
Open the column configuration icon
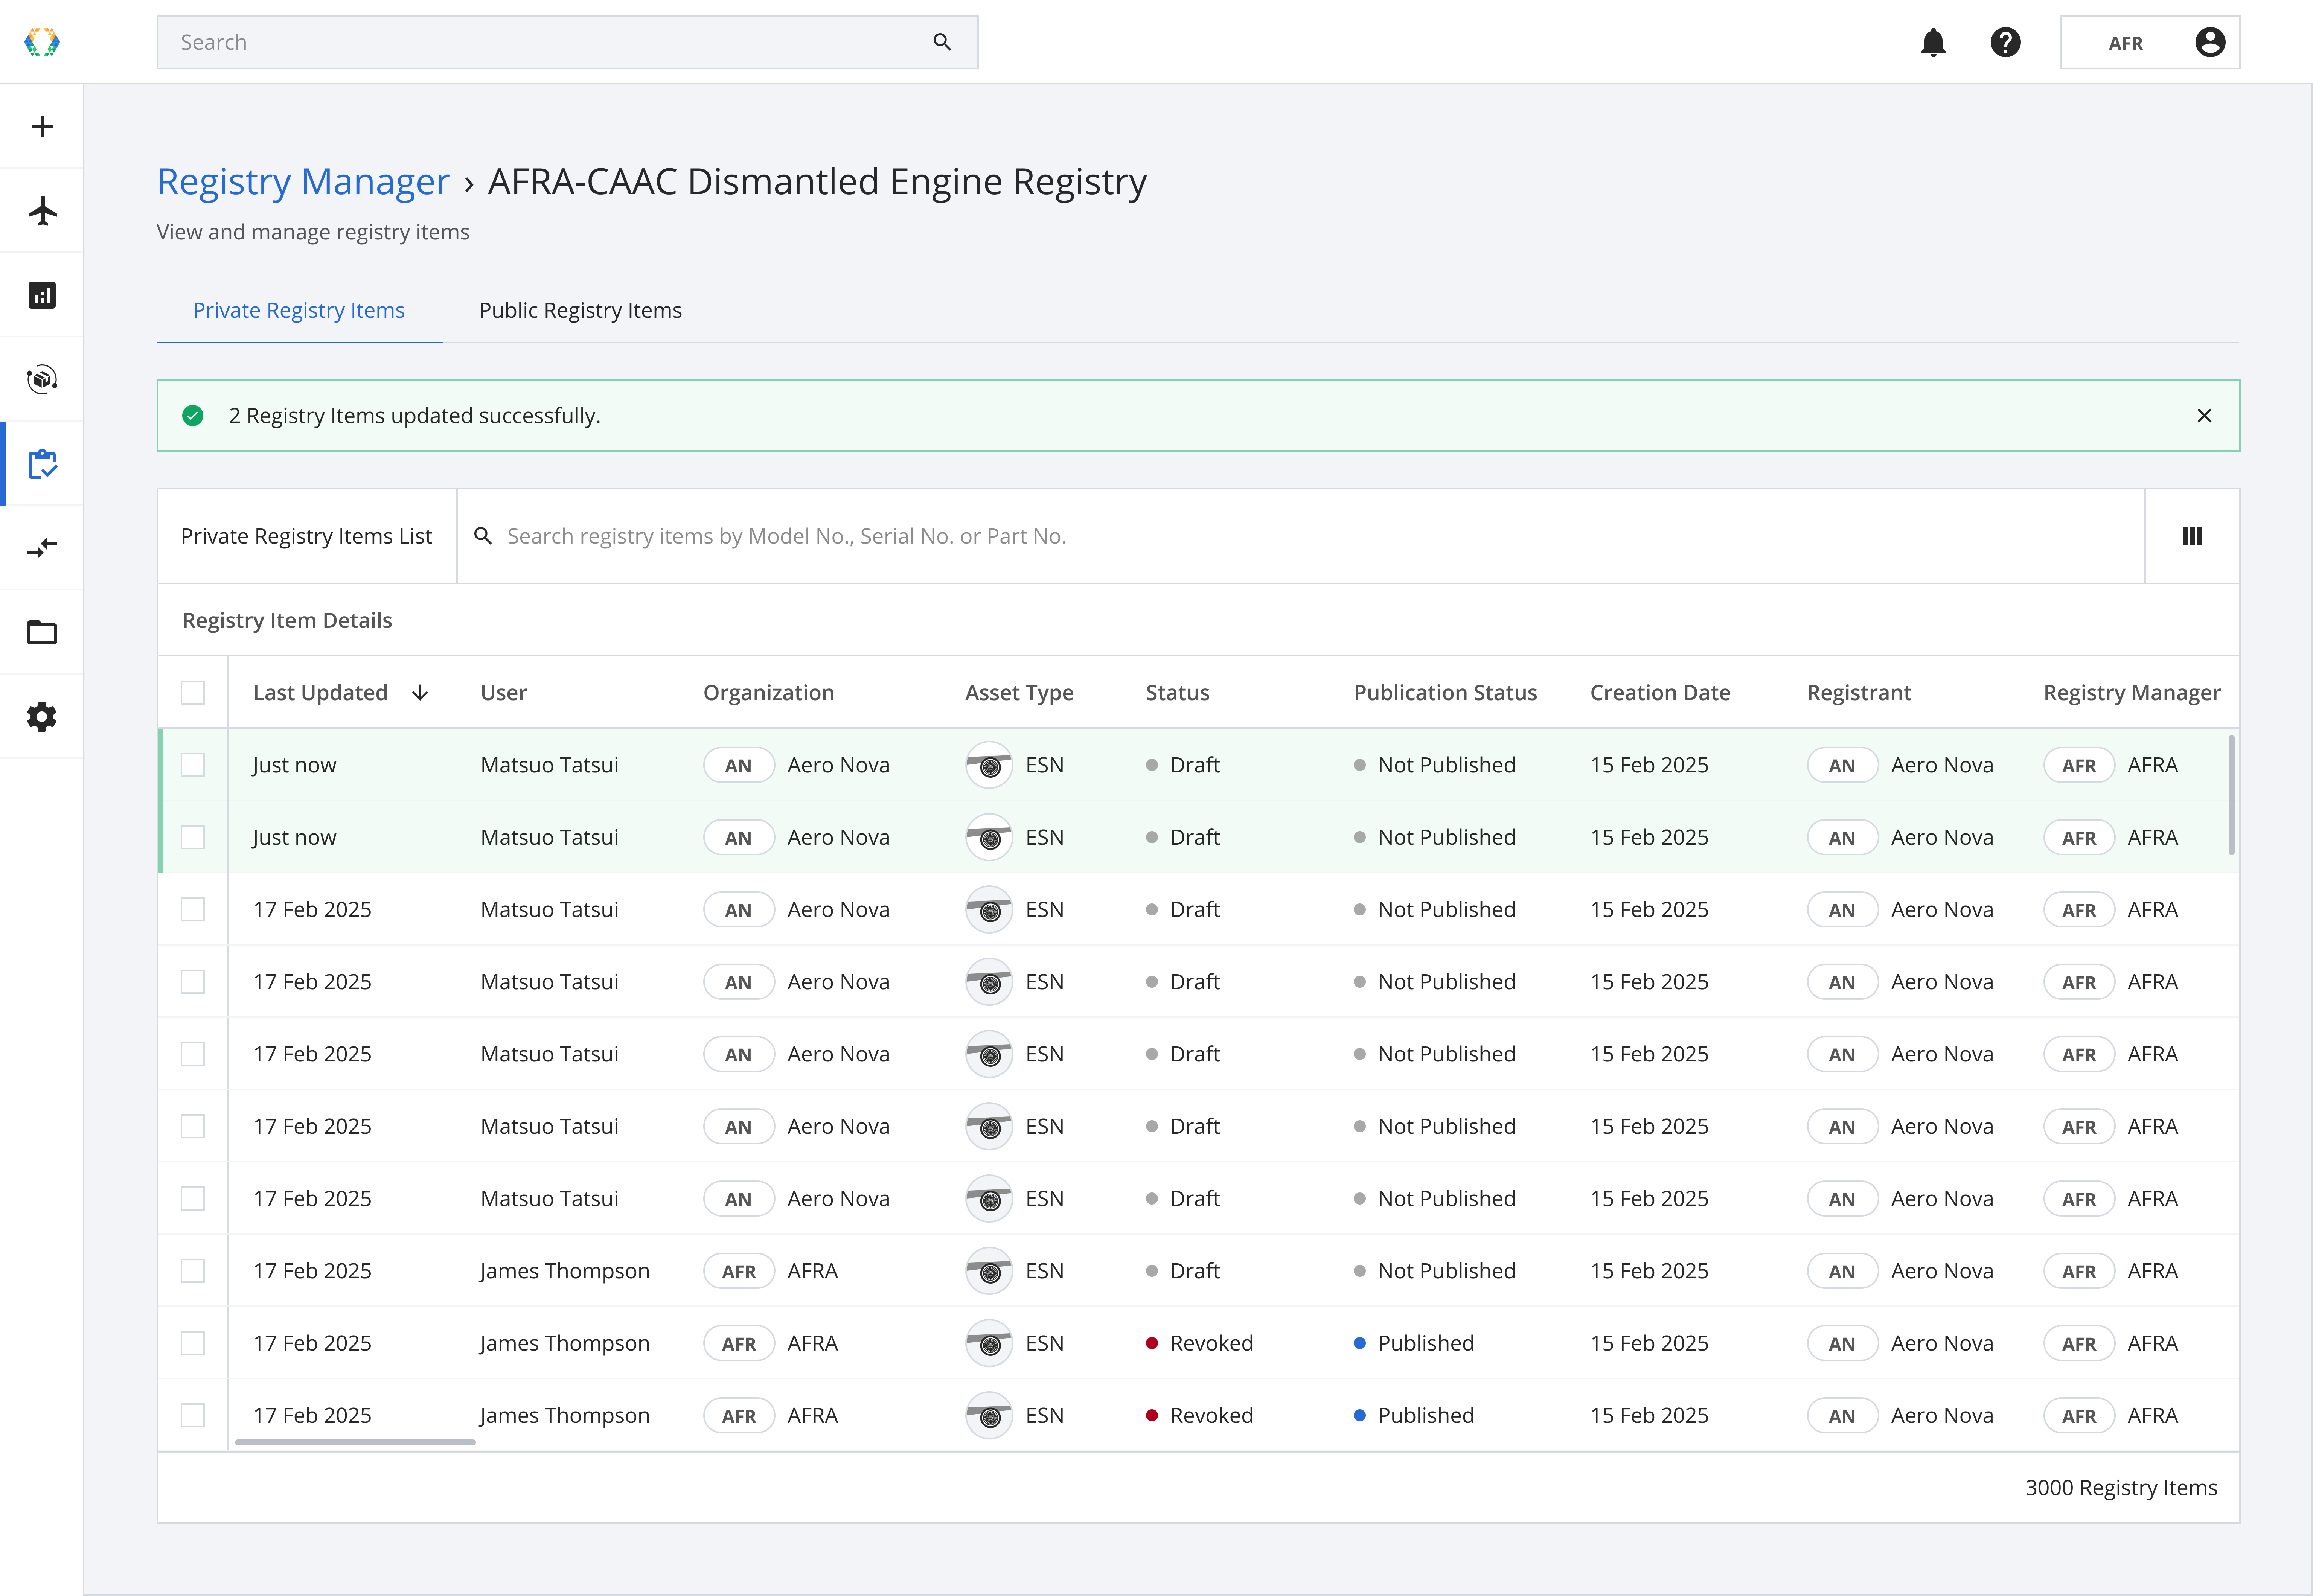point(2192,536)
